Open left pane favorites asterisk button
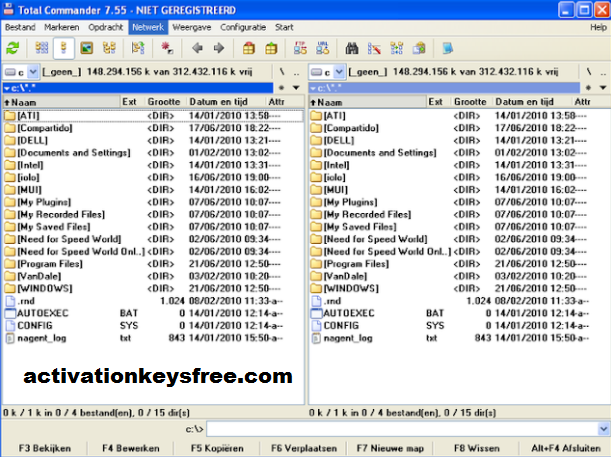The image size is (611, 457). point(281,88)
